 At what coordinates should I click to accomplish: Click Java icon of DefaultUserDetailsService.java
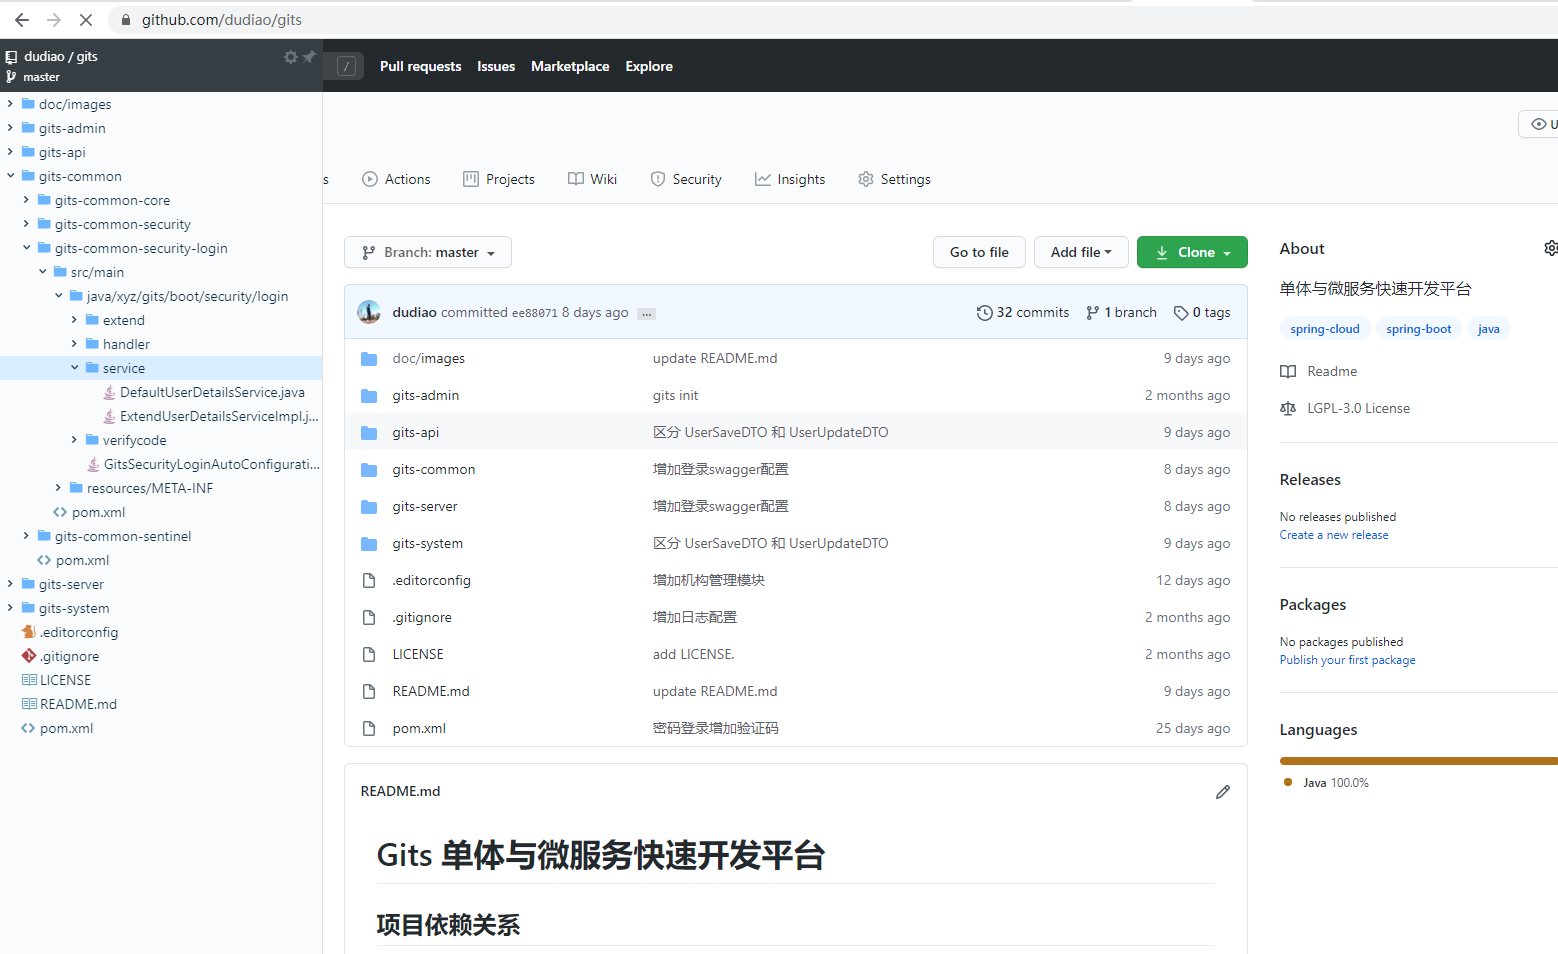pos(109,392)
